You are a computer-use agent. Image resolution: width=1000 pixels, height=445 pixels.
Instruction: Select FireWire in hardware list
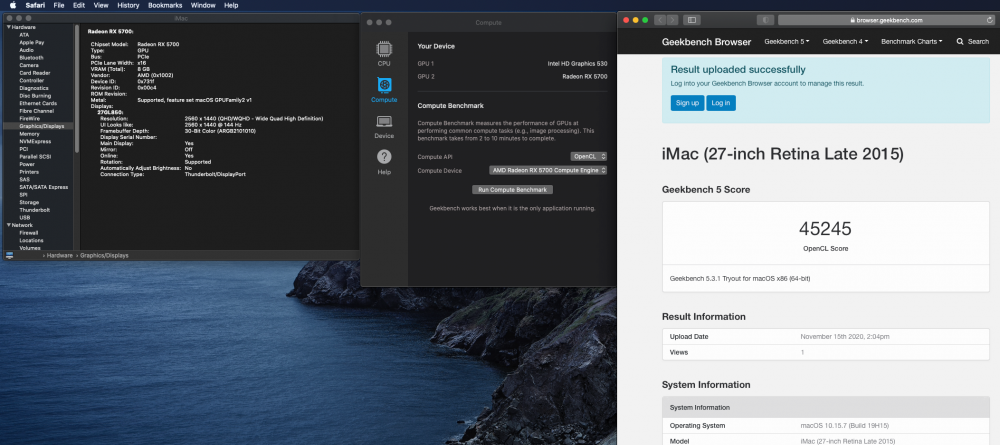(29, 119)
